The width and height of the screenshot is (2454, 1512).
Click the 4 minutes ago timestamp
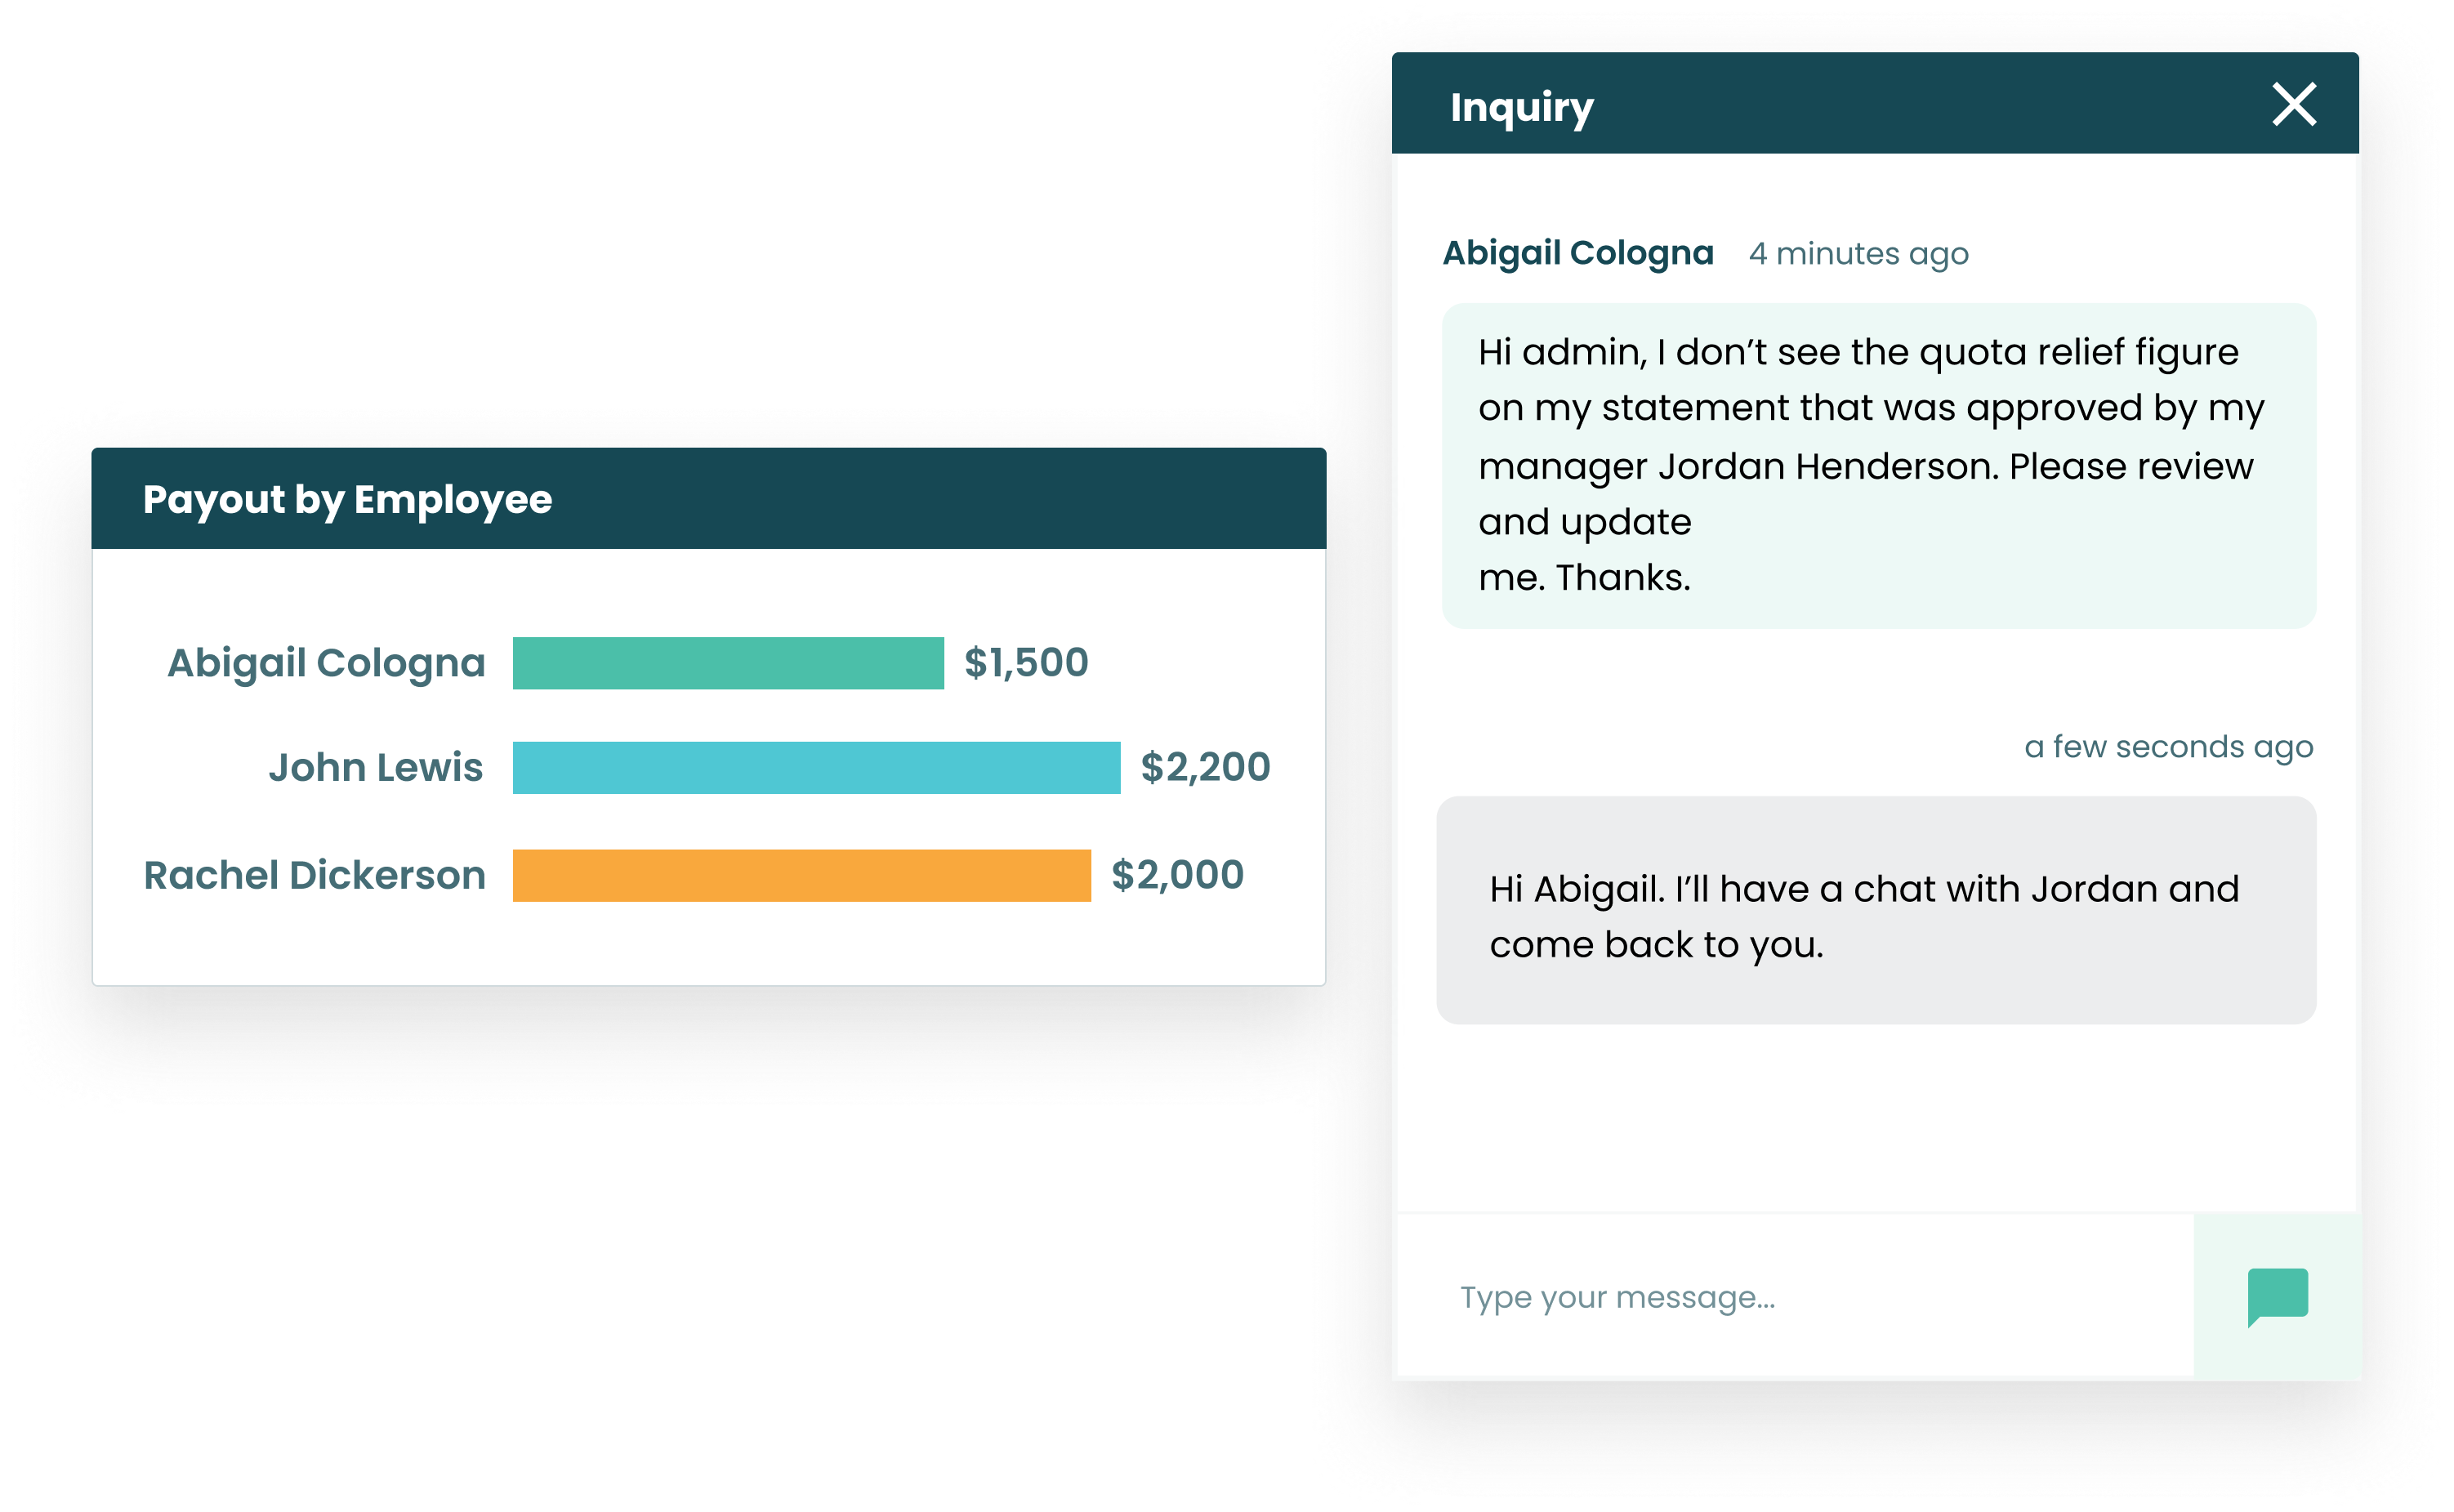click(x=1858, y=254)
